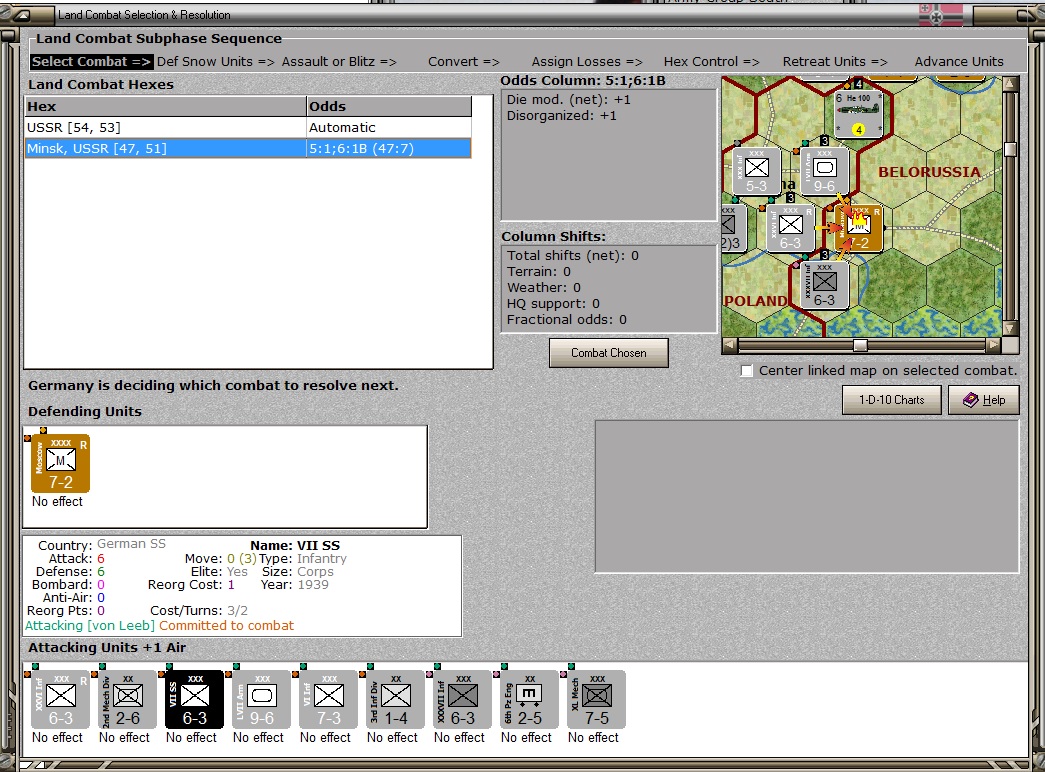Click the 5:1;6:1B (47:7) odds cell
1045x772 pixels.
(x=389, y=148)
